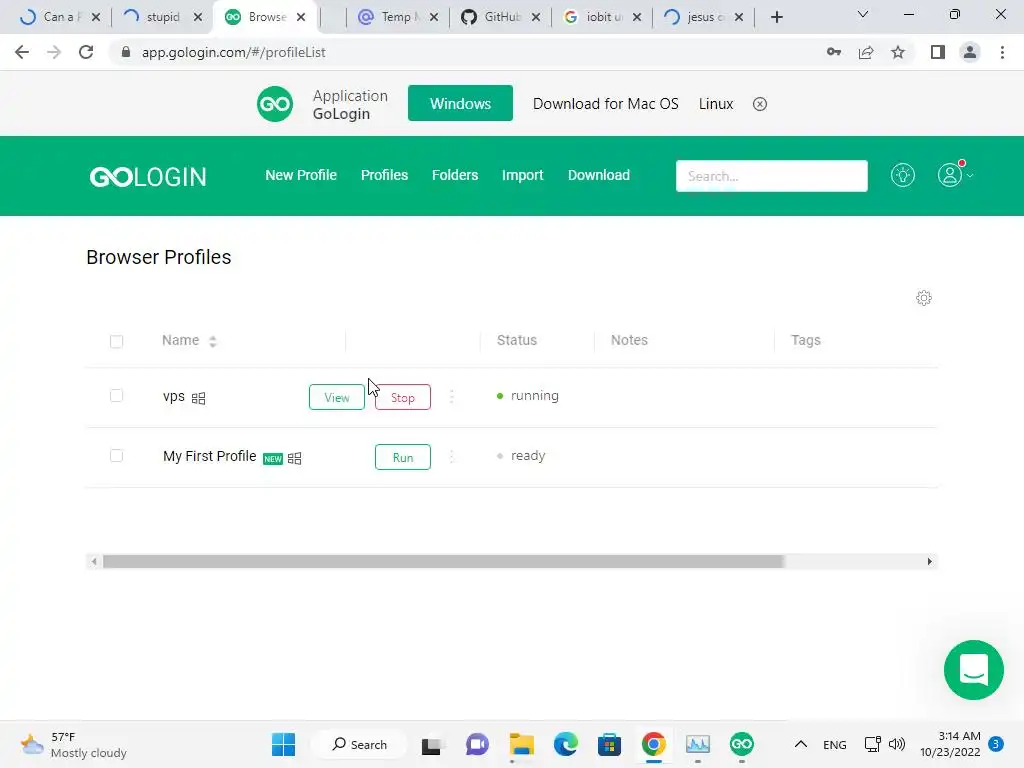Viewport: 1024px width, 768px height.
Task: Click the Linux download link
Action: pyautogui.click(x=716, y=104)
